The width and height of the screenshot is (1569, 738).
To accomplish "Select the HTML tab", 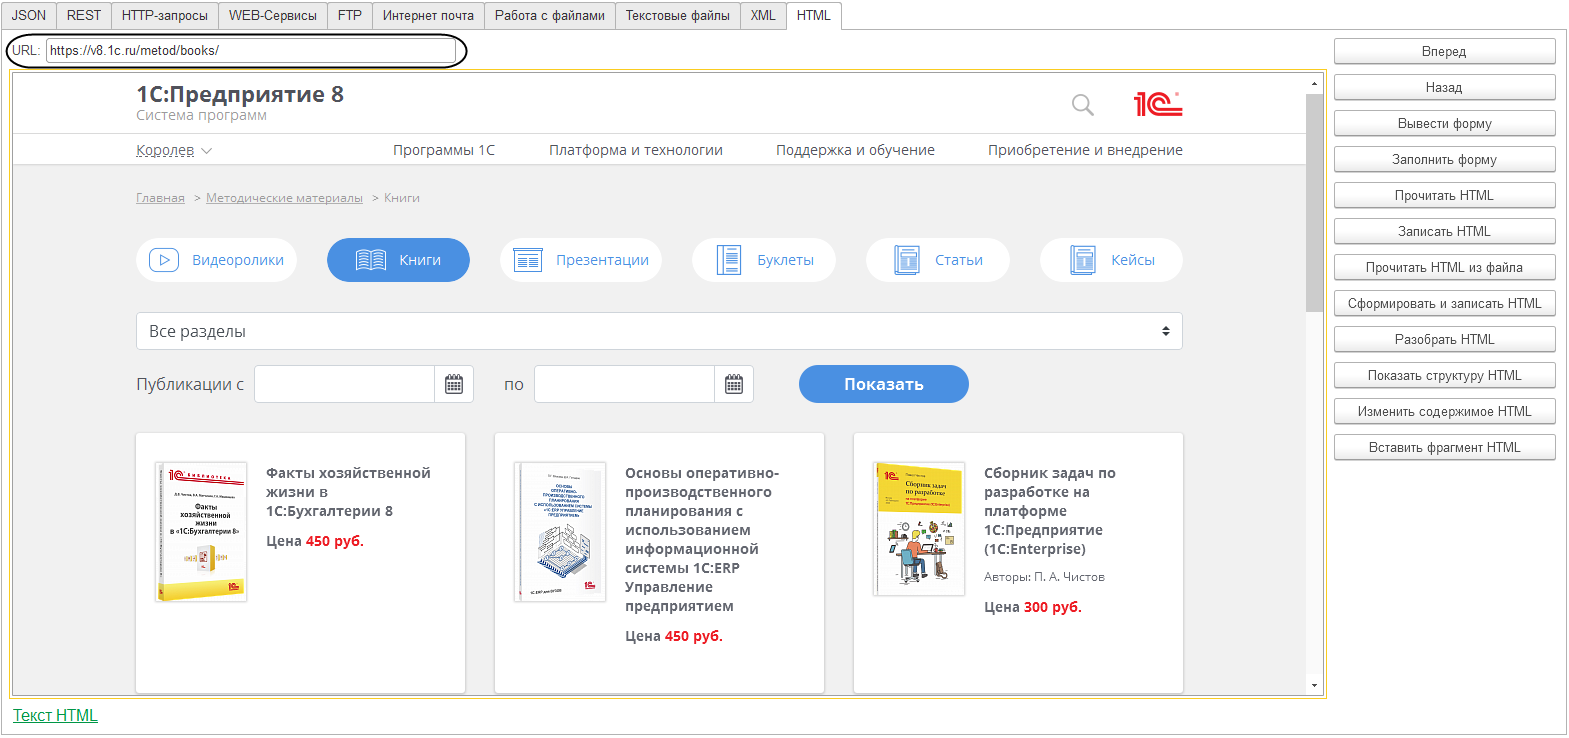I will coord(814,15).
